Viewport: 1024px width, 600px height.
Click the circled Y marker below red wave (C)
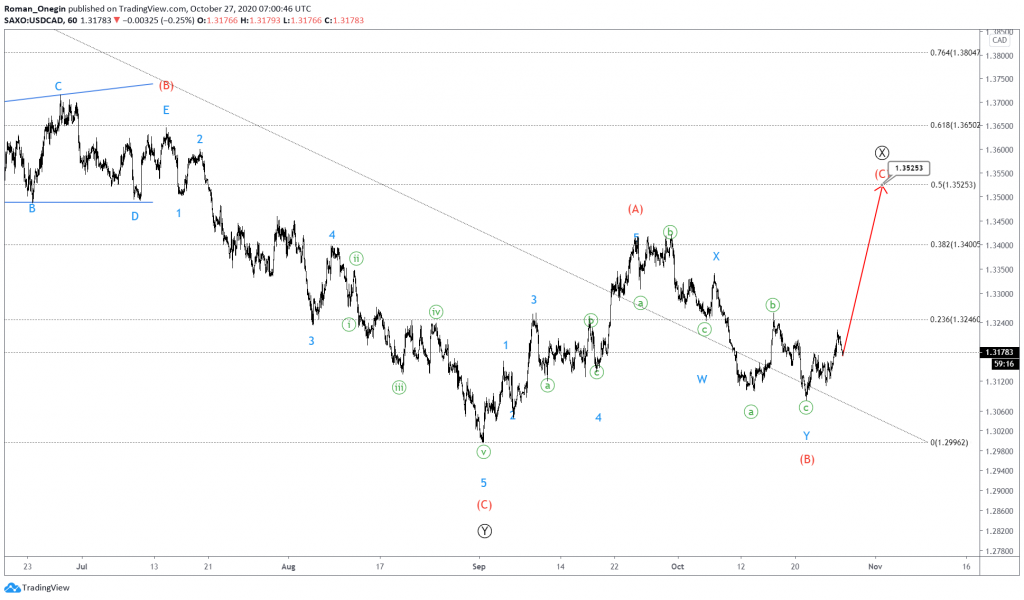tap(484, 531)
